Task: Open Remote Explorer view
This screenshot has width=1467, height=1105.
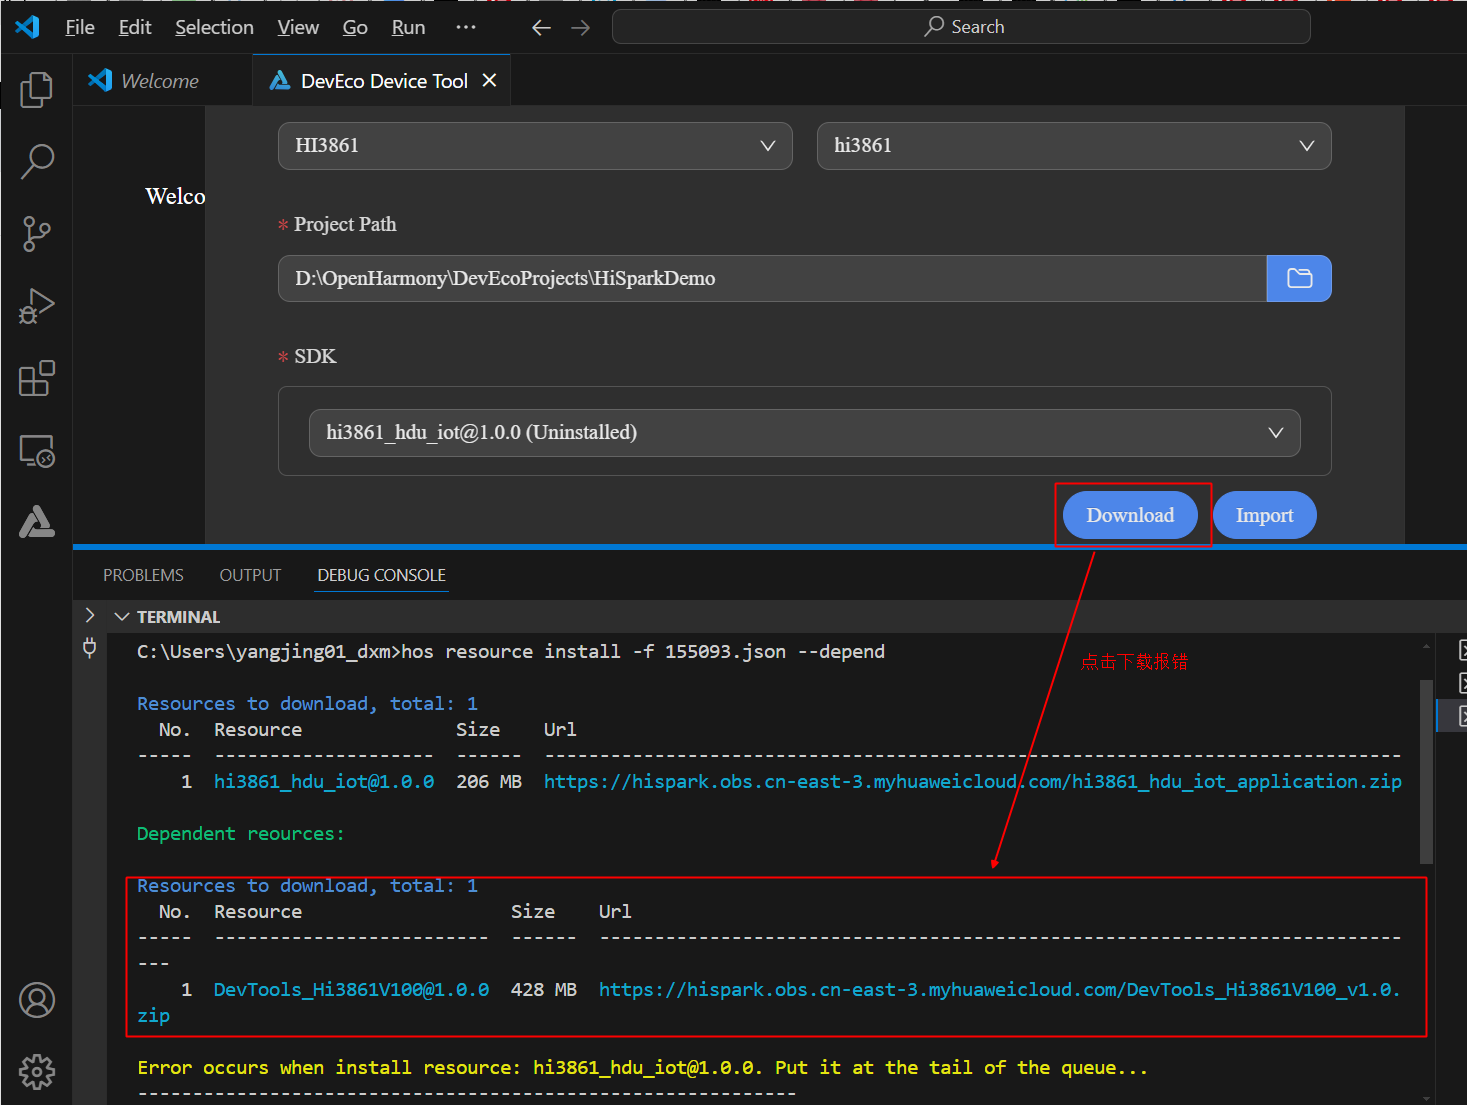Action: (x=37, y=451)
